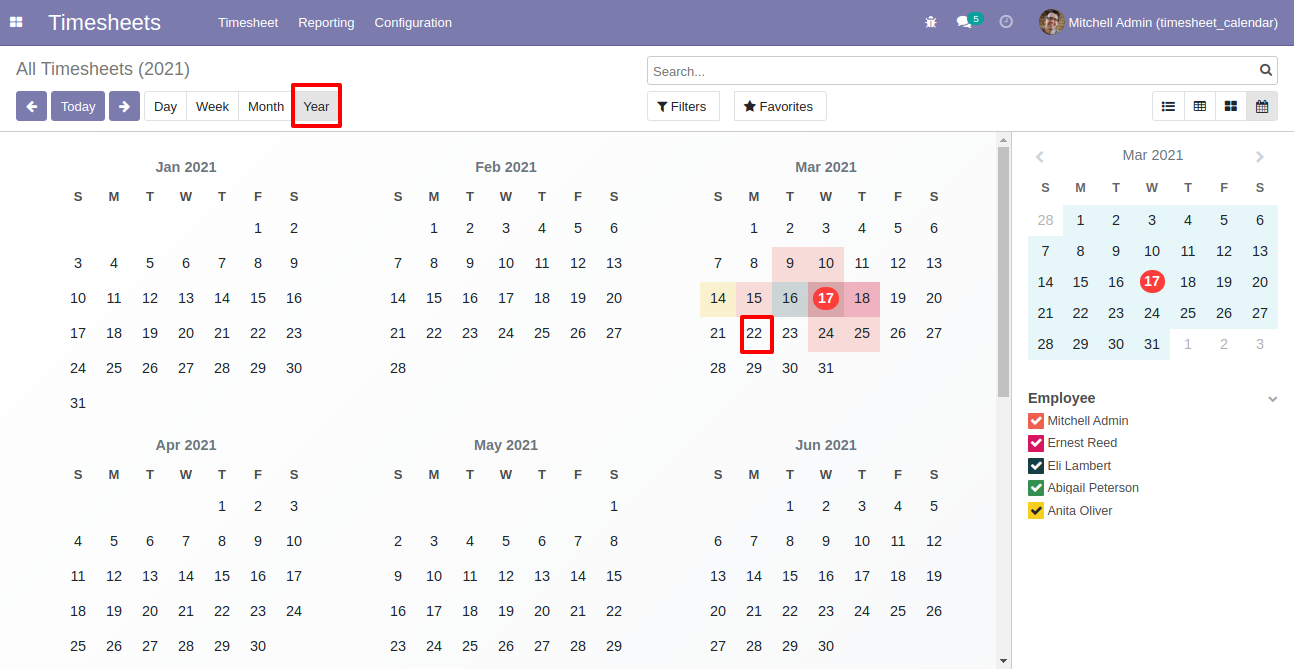1294x669 pixels.
Task: Select May 1 in year calendar
Action: click(614, 506)
